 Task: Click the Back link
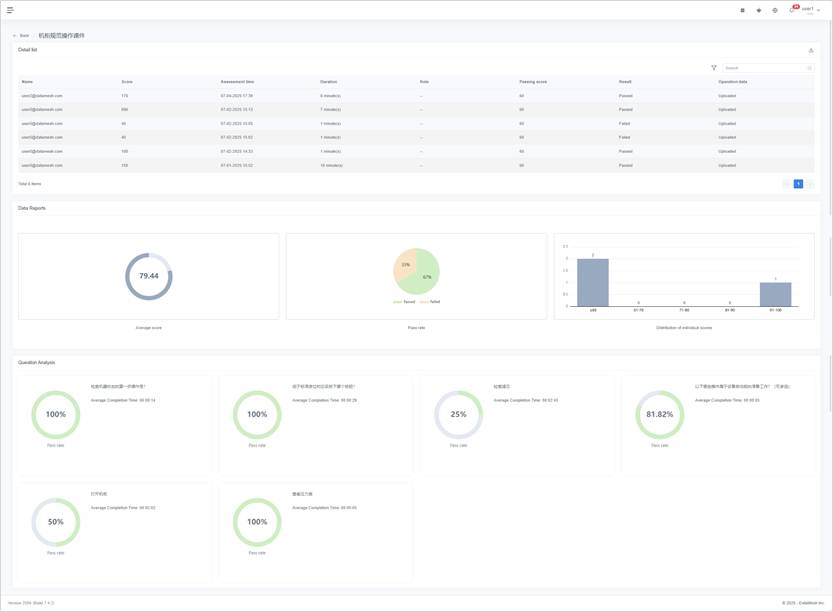tap(24, 36)
